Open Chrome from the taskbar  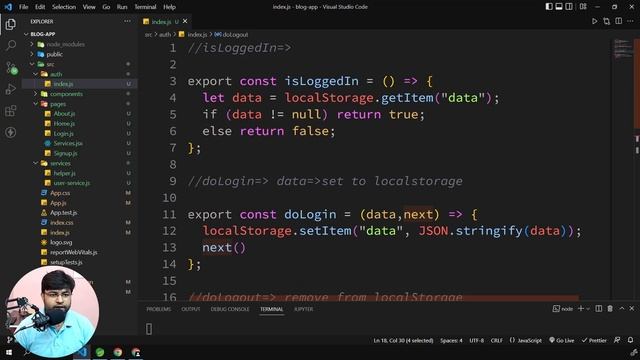point(118,352)
